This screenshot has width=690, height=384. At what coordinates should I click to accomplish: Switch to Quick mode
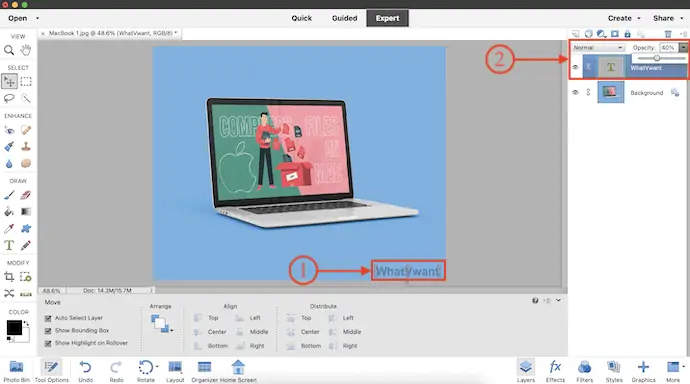301,18
